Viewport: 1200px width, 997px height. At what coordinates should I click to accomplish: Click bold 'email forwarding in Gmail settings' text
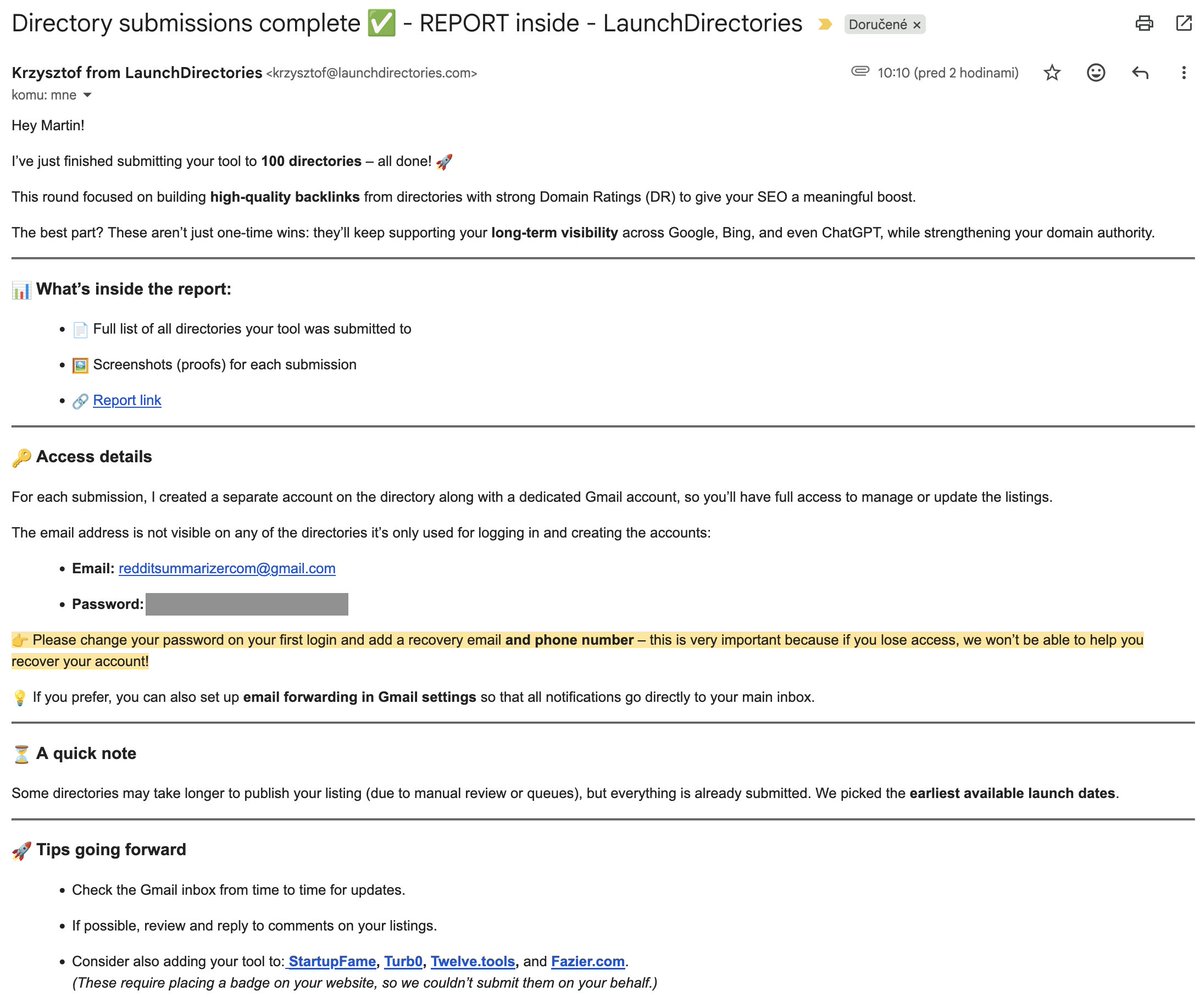click(360, 697)
